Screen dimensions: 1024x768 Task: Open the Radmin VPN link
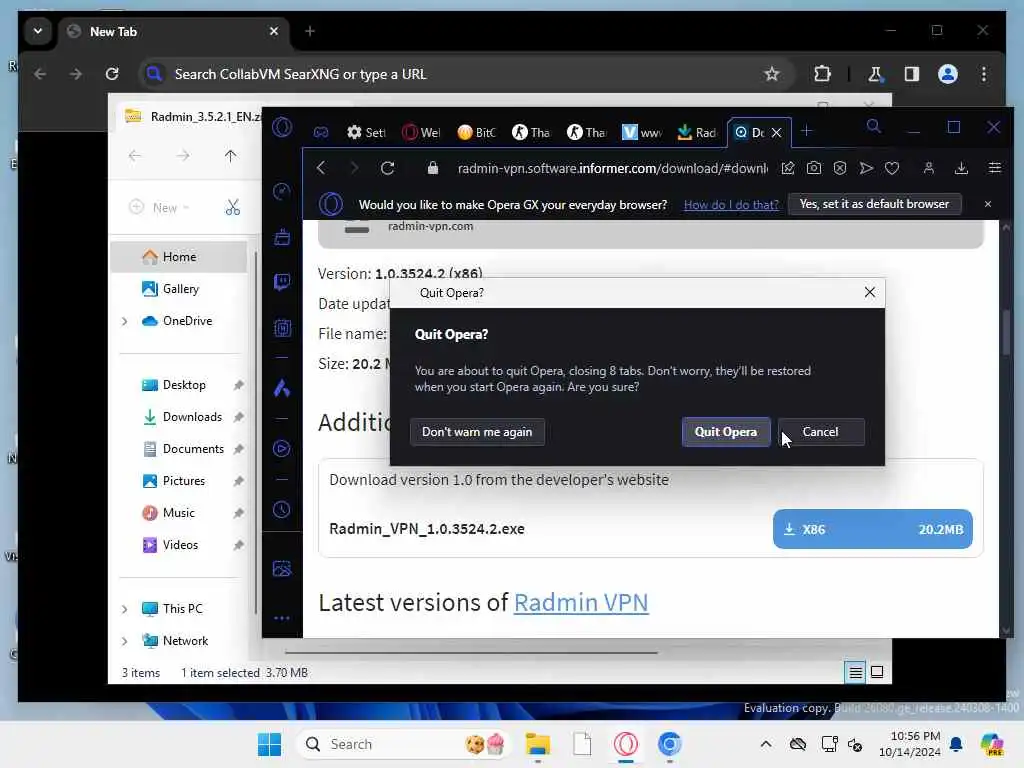581,602
